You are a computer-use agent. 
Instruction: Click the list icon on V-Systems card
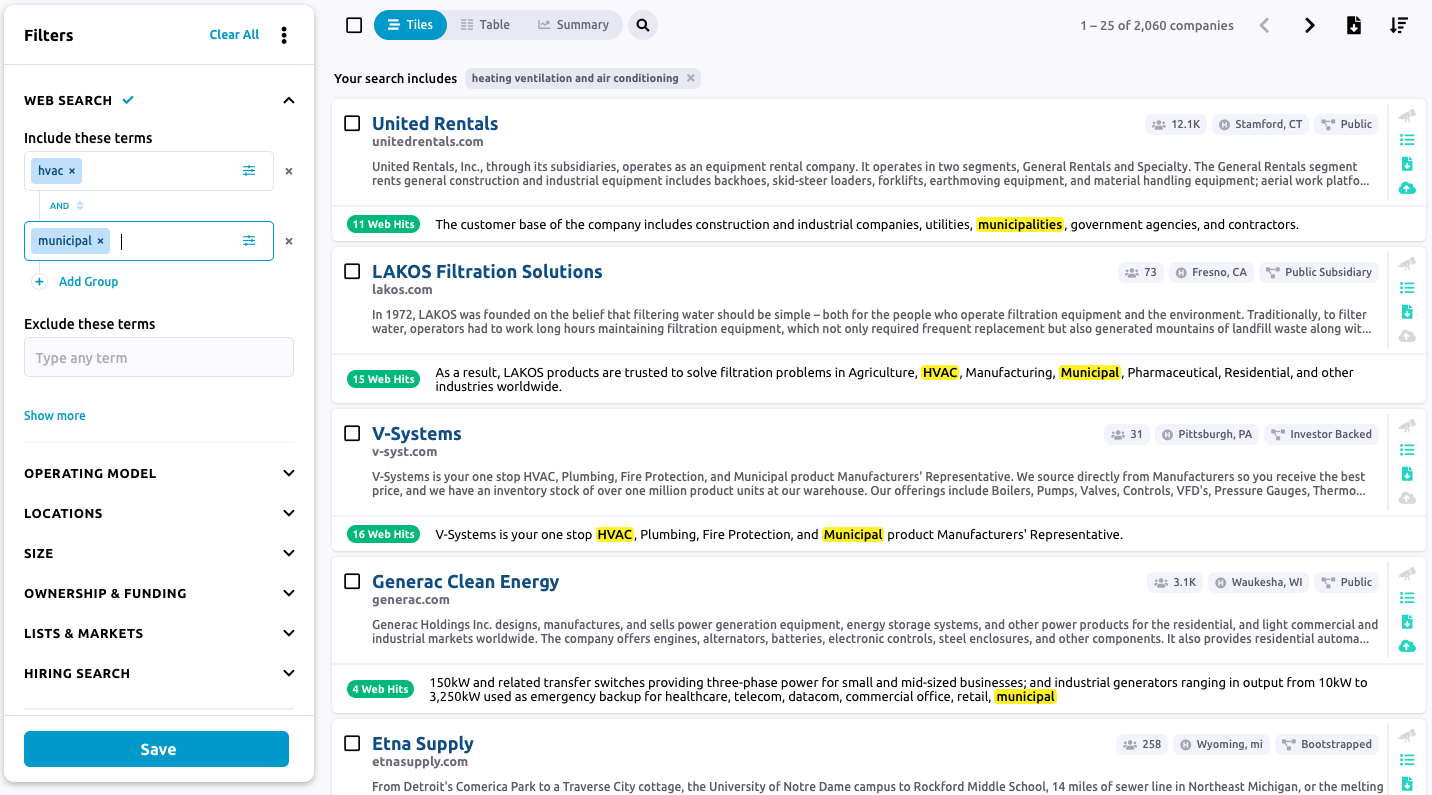tap(1407, 450)
